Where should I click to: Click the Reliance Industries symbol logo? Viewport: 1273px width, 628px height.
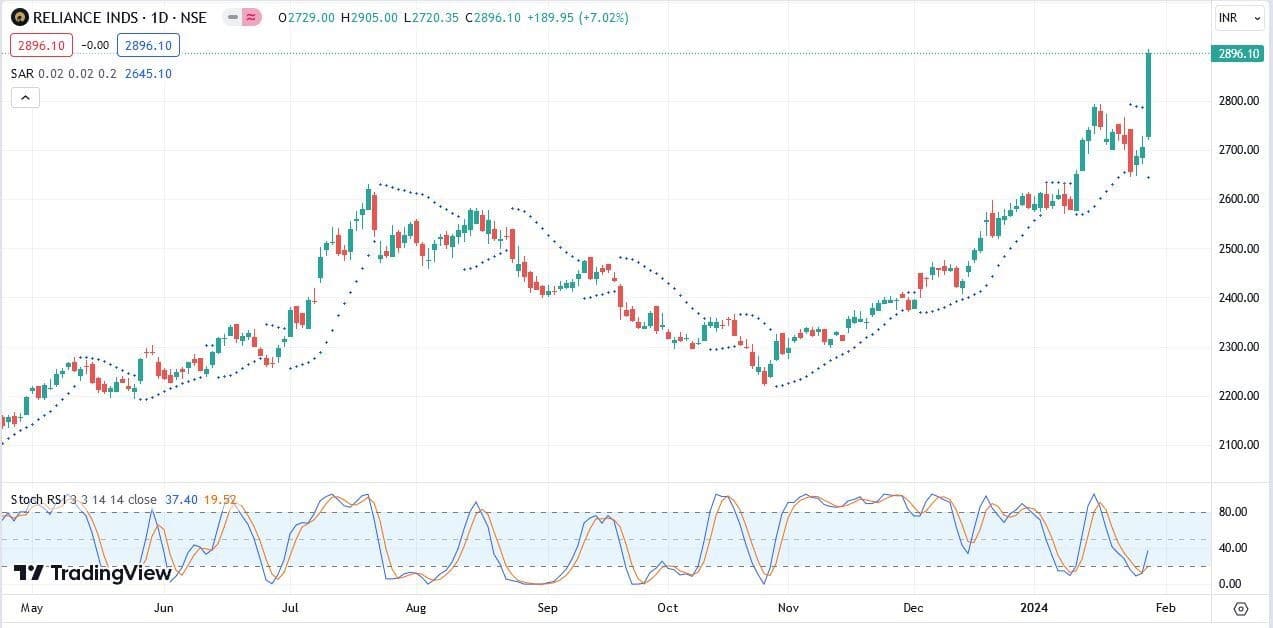(20, 18)
